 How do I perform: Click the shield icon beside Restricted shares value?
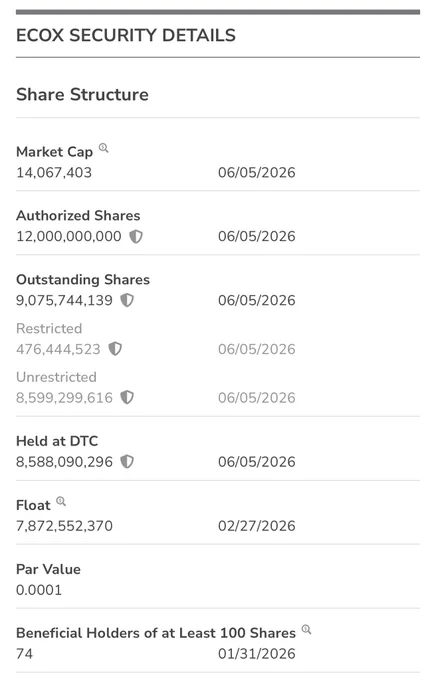click(115, 349)
